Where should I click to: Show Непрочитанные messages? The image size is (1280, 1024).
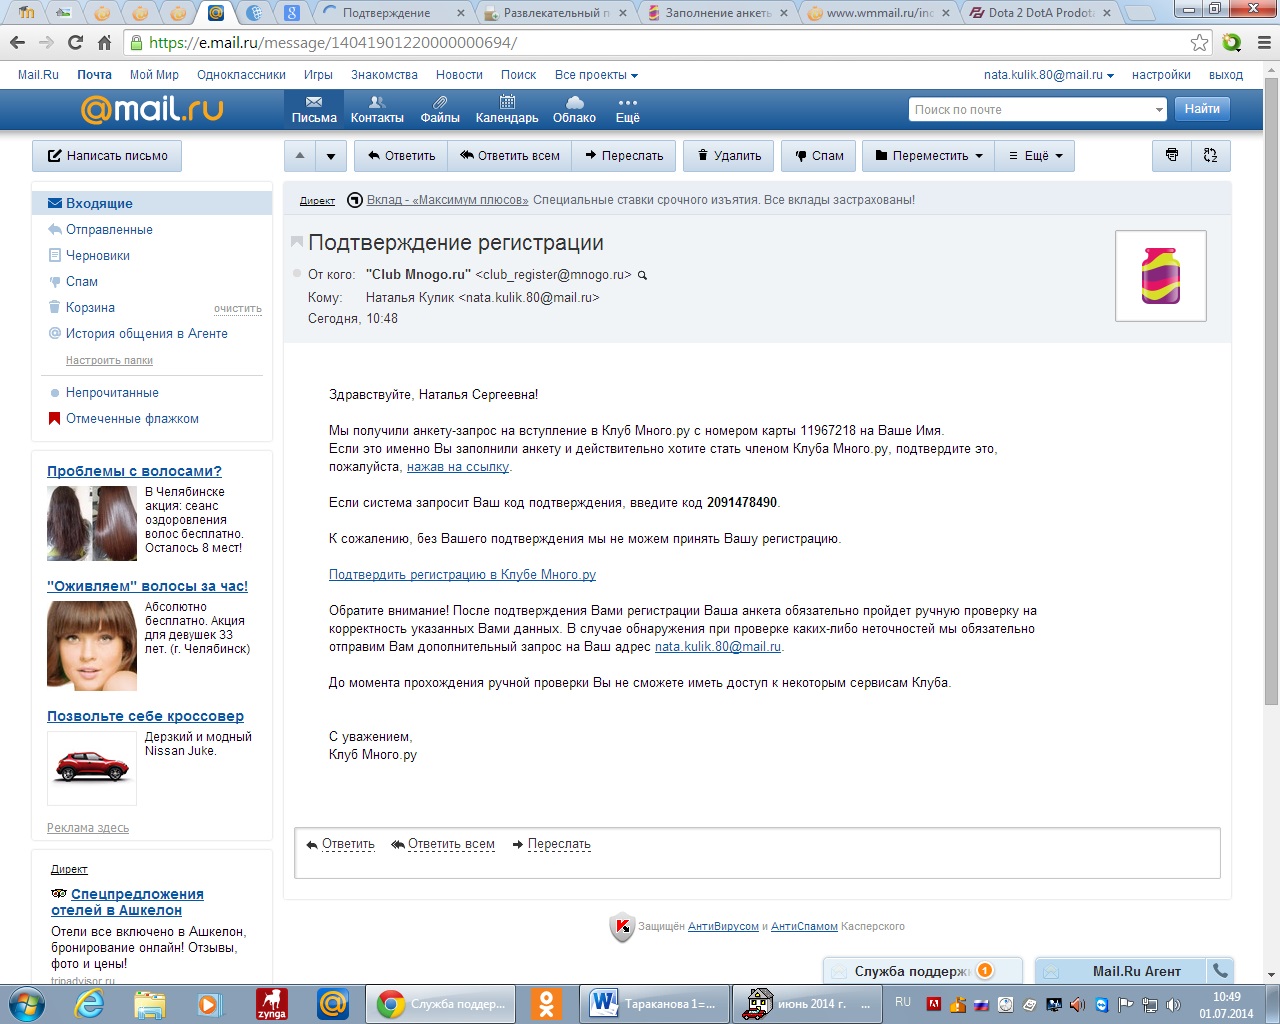coord(112,393)
